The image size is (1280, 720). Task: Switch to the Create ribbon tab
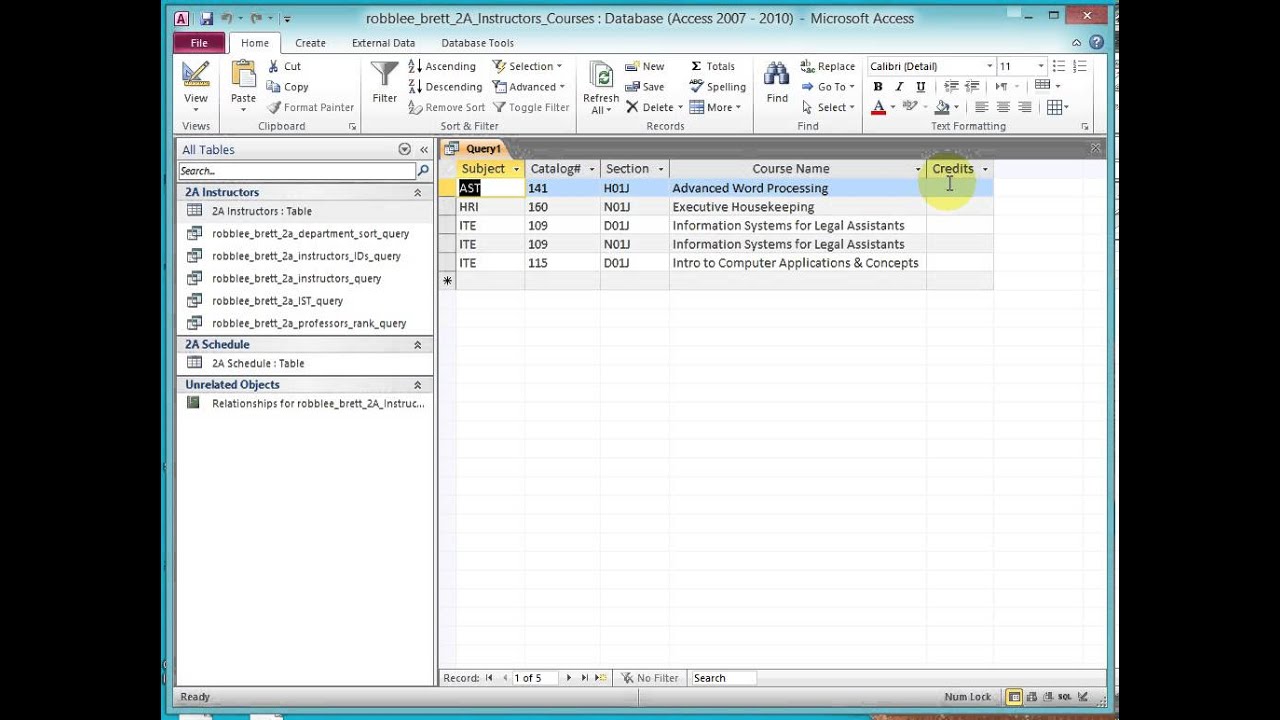tap(310, 43)
